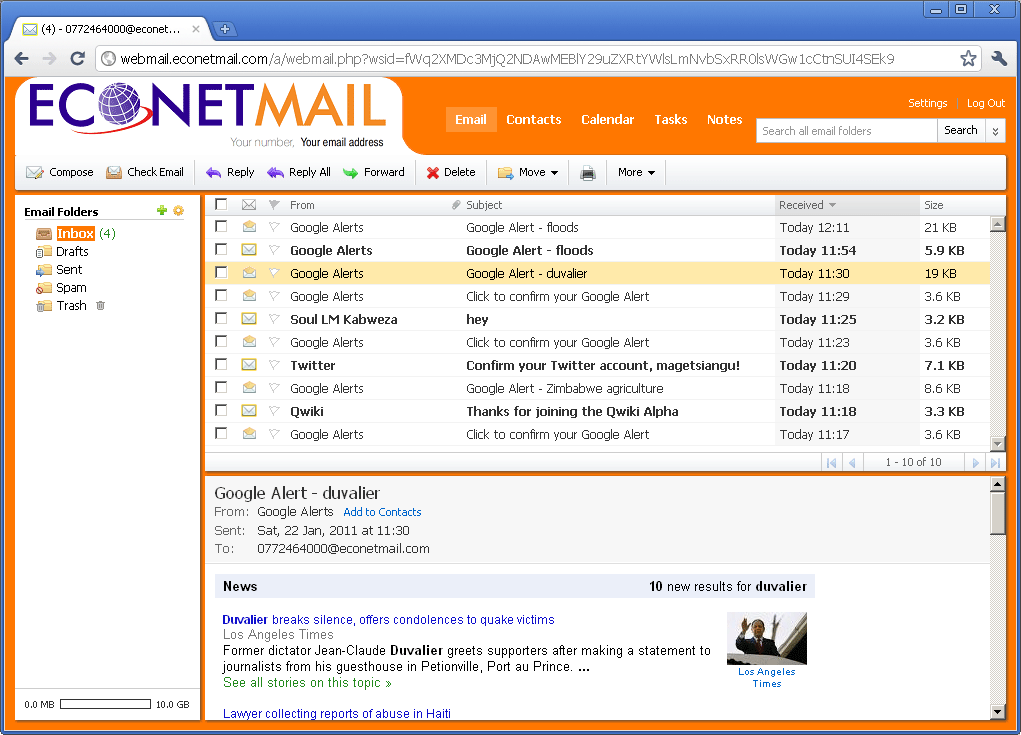Check the Today 12:11 floods email

point(221,227)
